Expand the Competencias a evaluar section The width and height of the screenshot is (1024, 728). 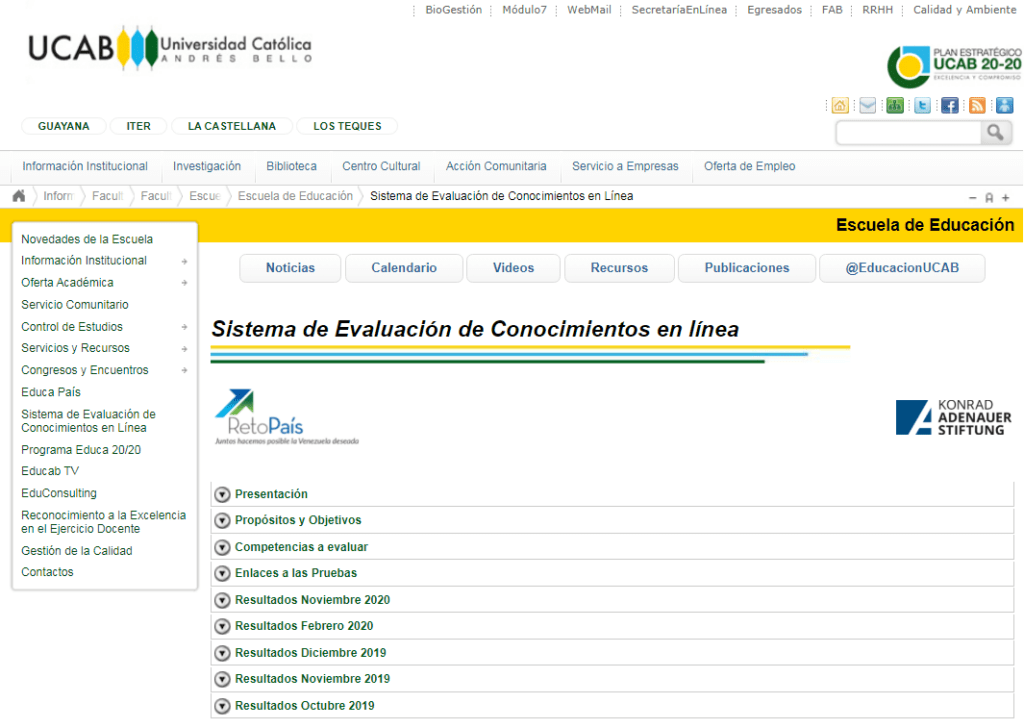click(223, 547)
